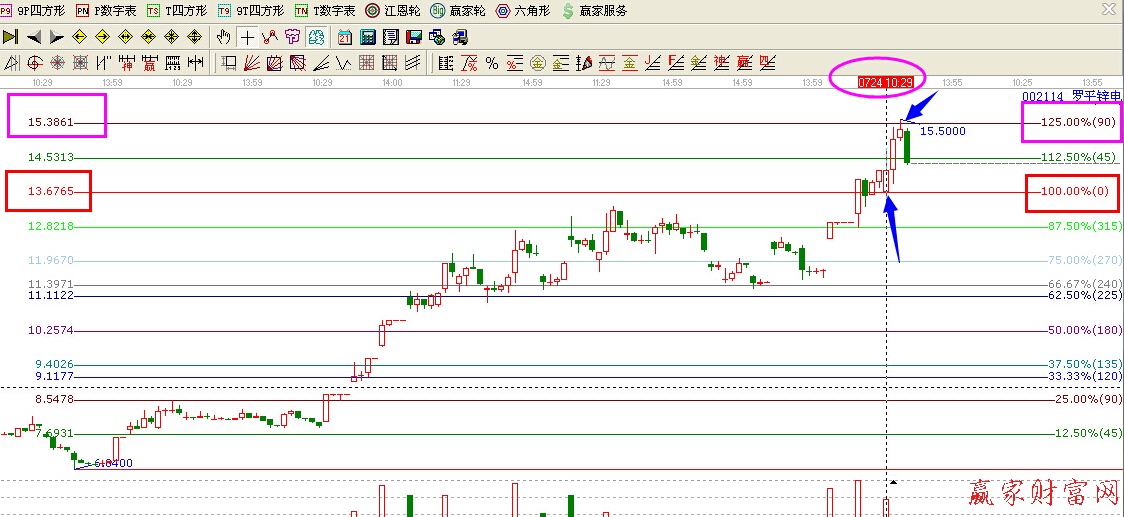The width and height of the screenshot is (1124, 517).
Task: Select the red Gann fan lines tool
Action: 252,63
